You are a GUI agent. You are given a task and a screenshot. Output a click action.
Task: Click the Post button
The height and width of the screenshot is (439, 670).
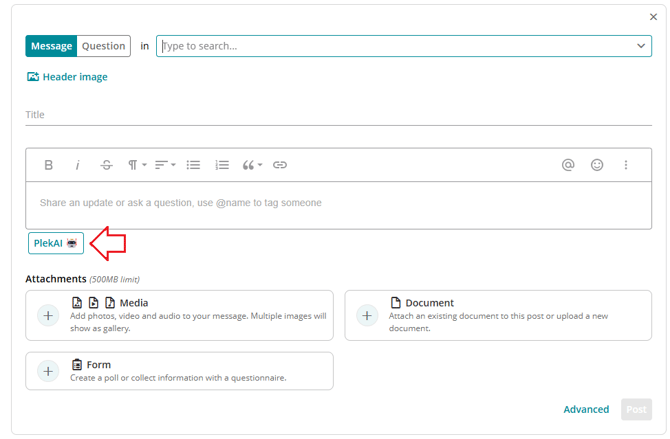tap(636, 410)
